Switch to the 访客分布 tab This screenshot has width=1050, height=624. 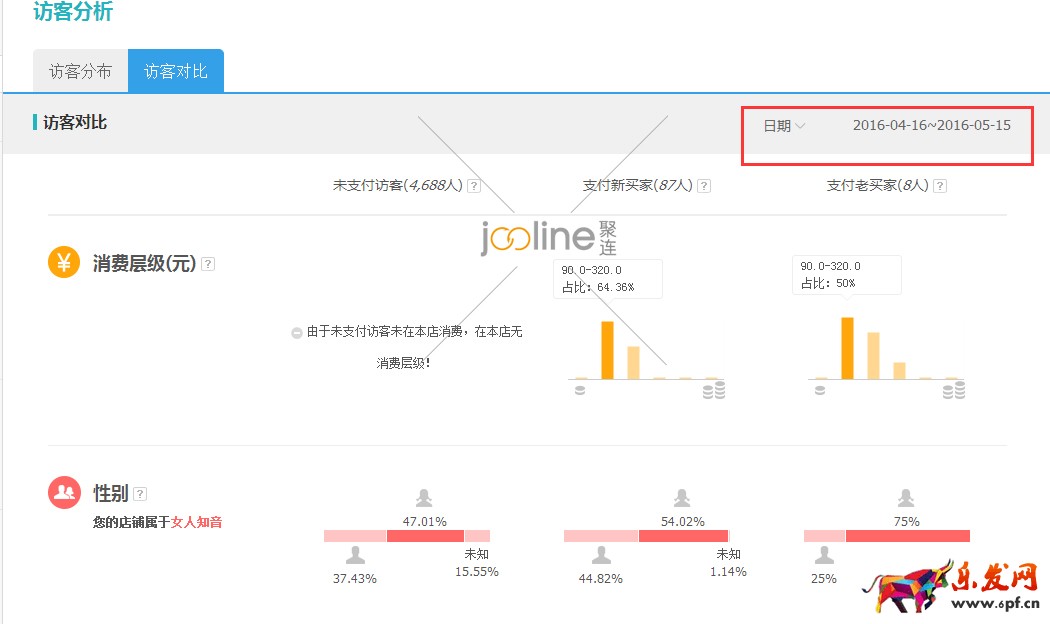click(x=80, y=72)
